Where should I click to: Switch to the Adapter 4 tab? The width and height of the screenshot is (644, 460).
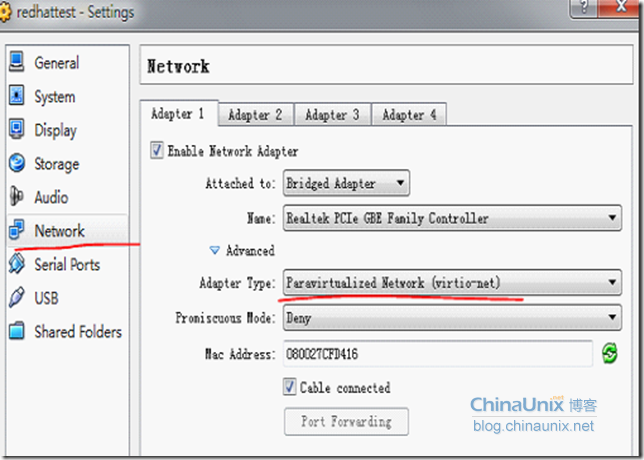[409, 115]
